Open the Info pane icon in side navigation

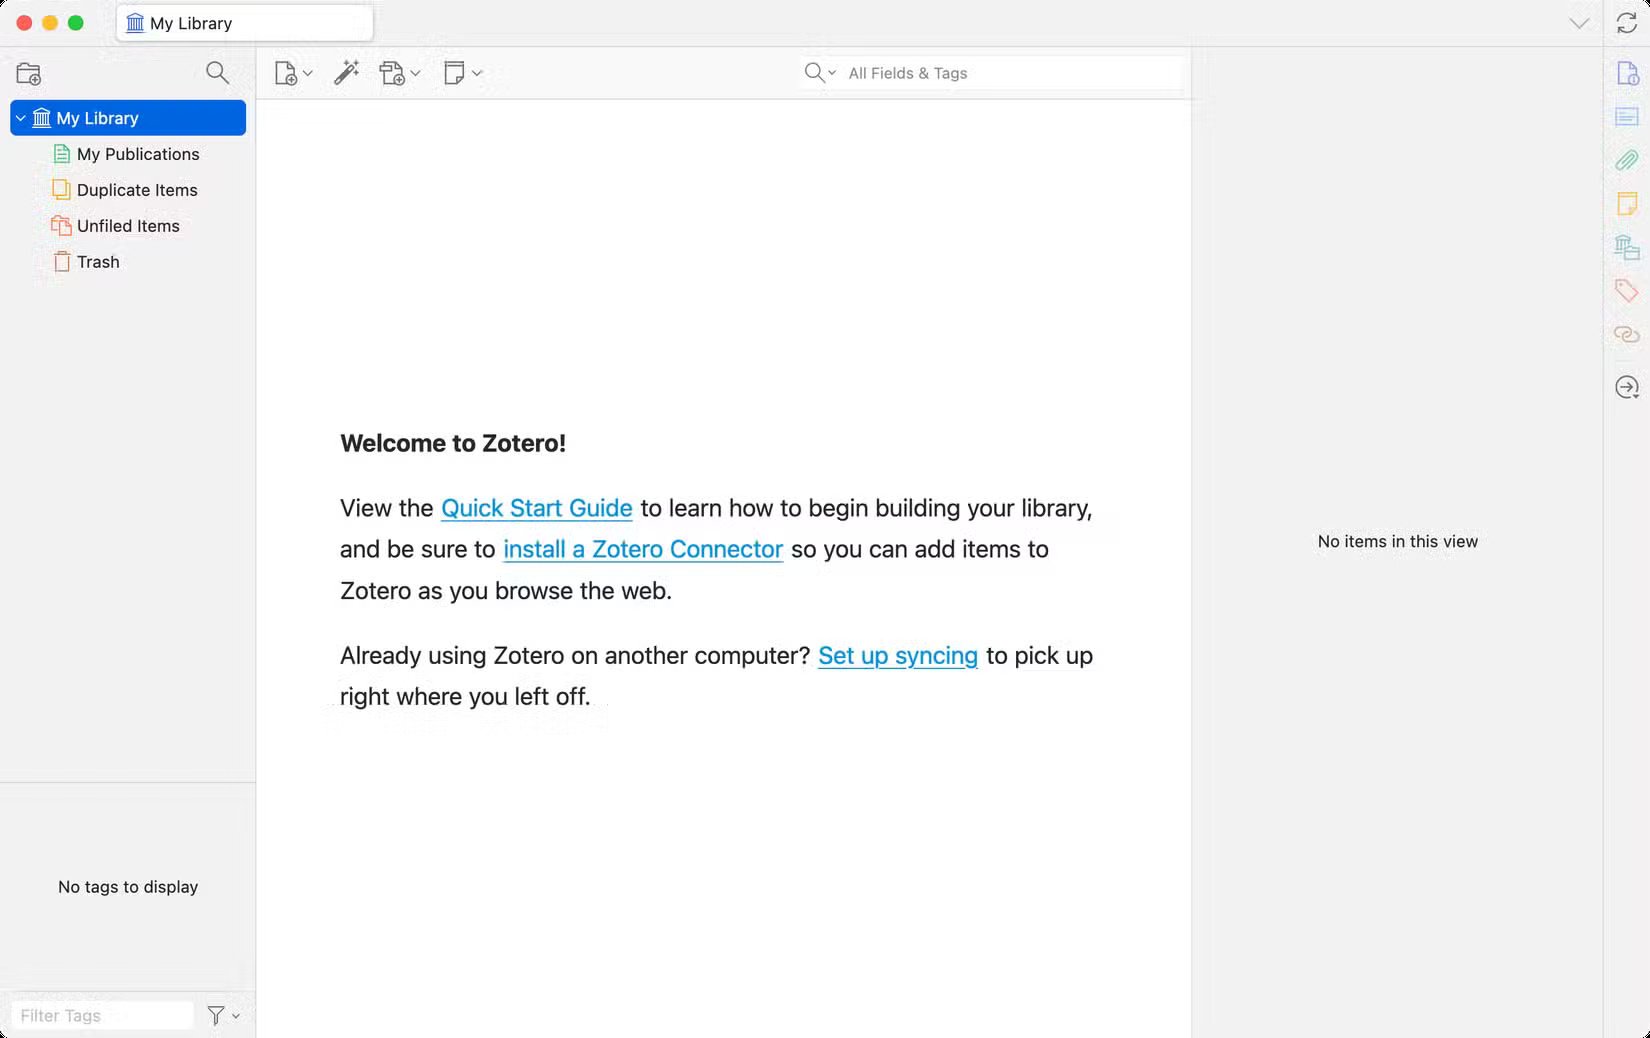1627,73
